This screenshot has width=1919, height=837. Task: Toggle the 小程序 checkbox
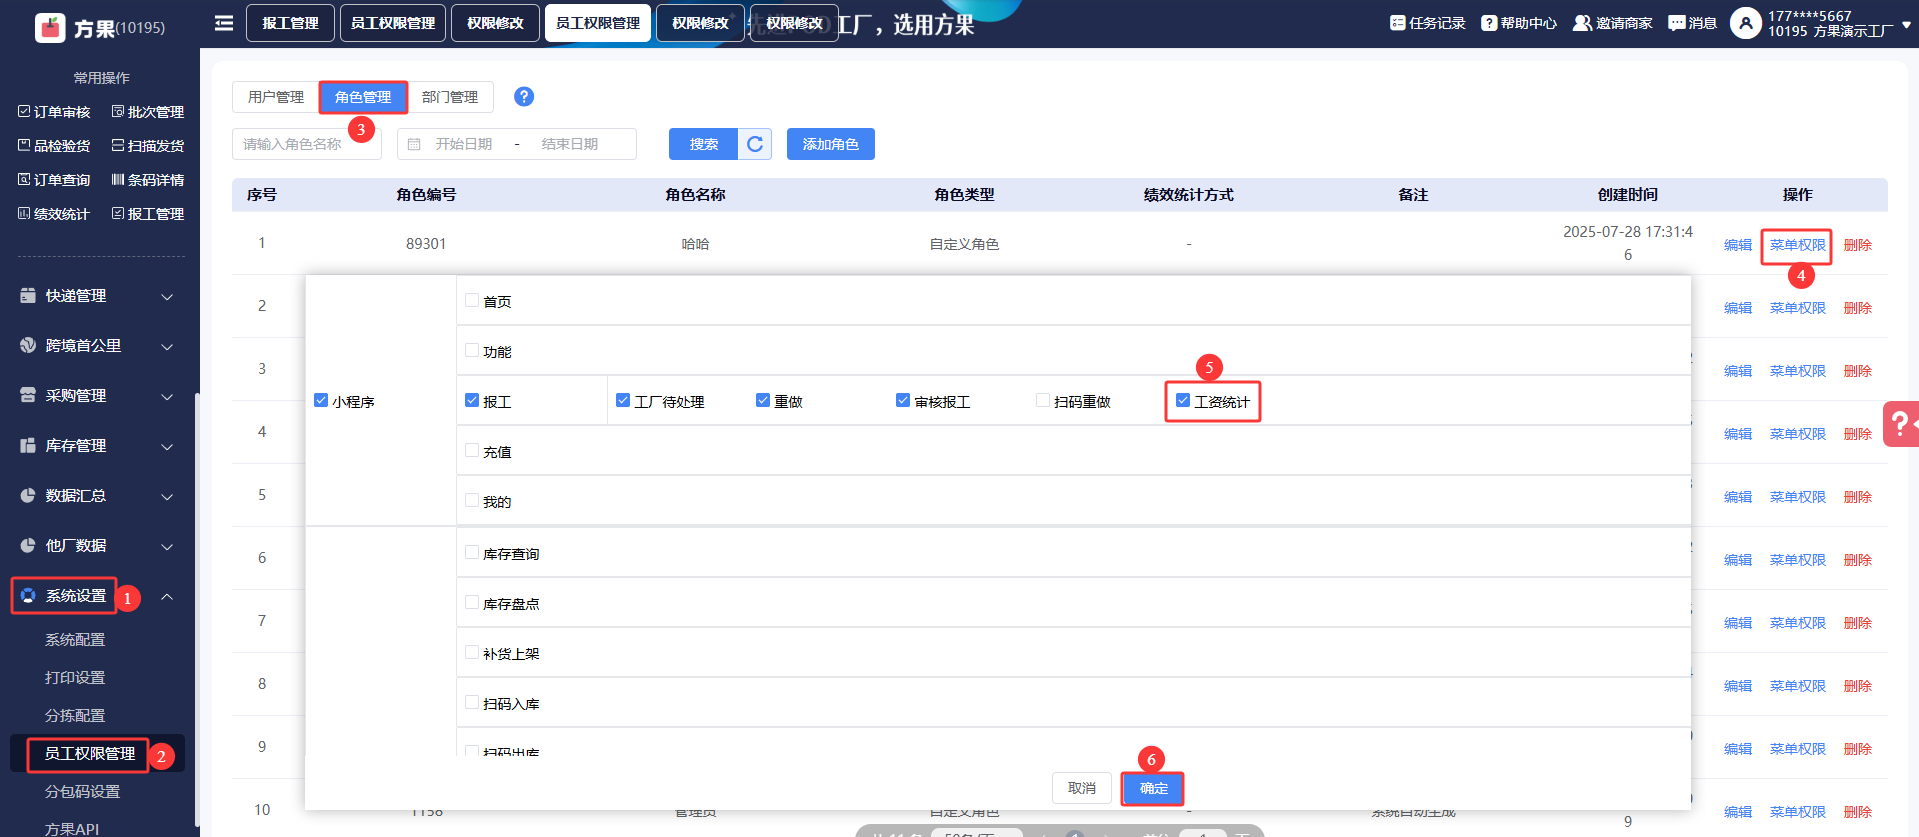pyautogui.click(x=321, y=401)
